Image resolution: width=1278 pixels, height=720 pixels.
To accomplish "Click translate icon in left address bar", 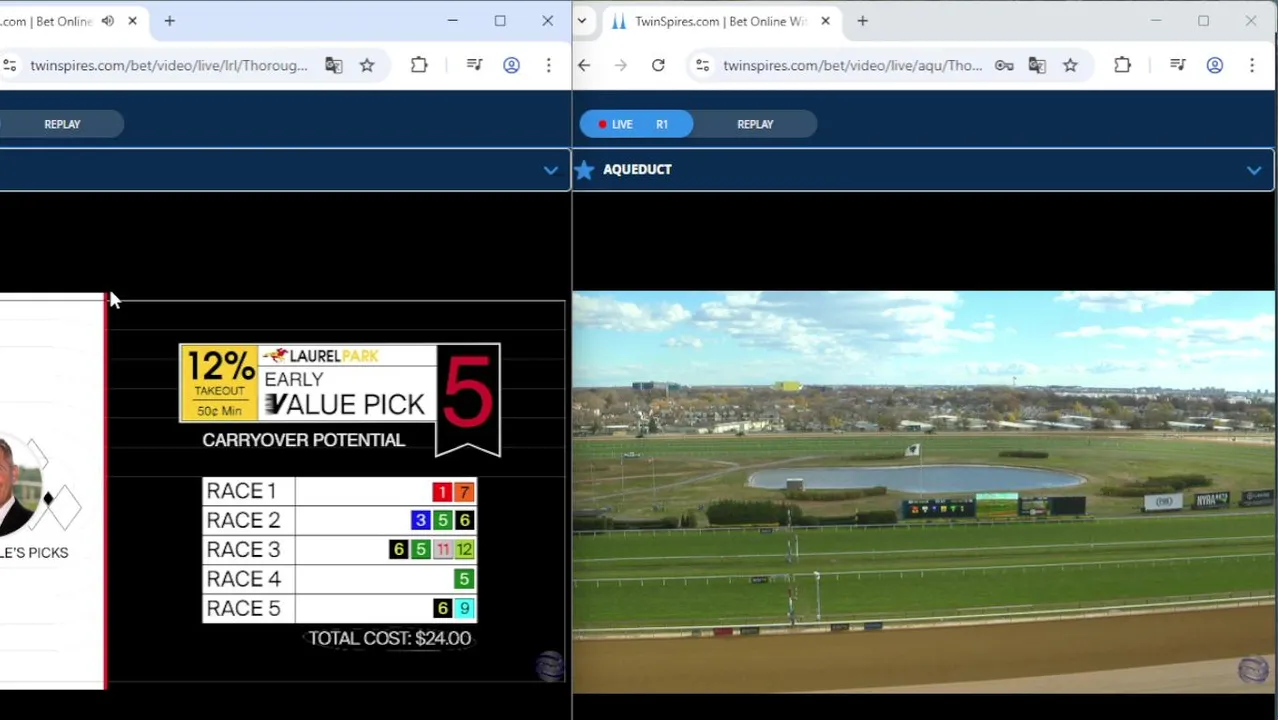I will click(x=333, y=65).
